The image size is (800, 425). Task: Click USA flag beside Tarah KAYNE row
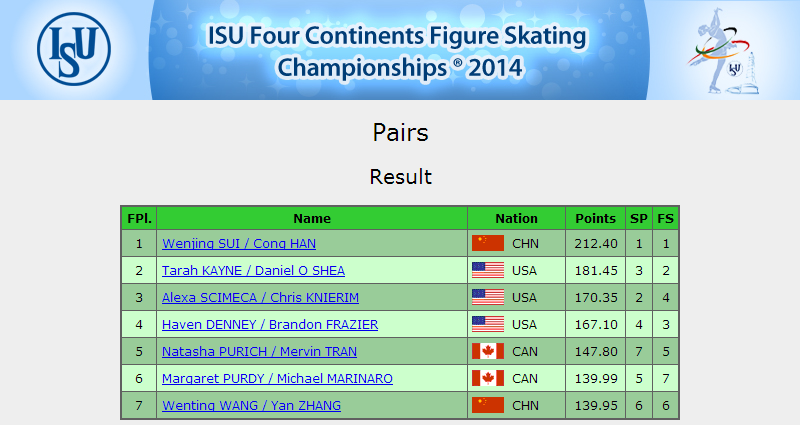point(488,270)
